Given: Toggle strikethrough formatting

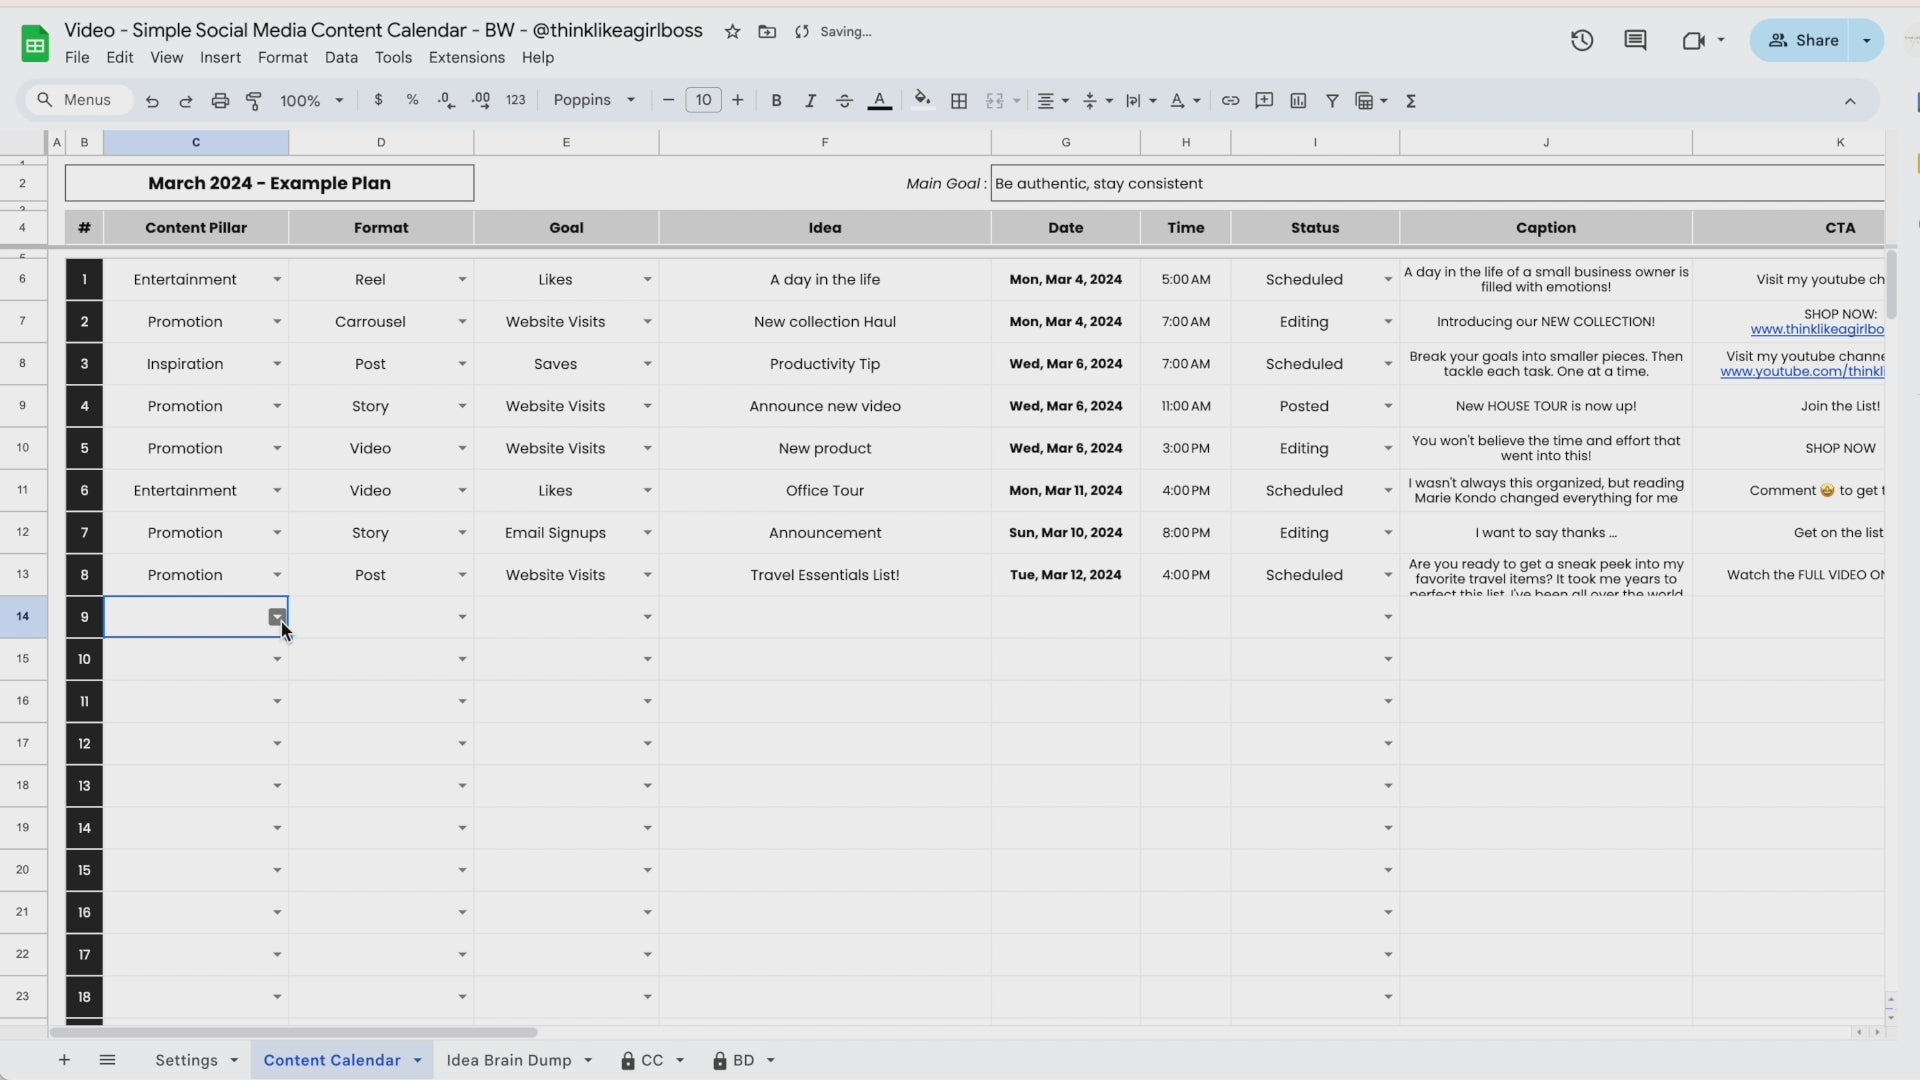Looking at the screenshot, I should pos(844,101).
